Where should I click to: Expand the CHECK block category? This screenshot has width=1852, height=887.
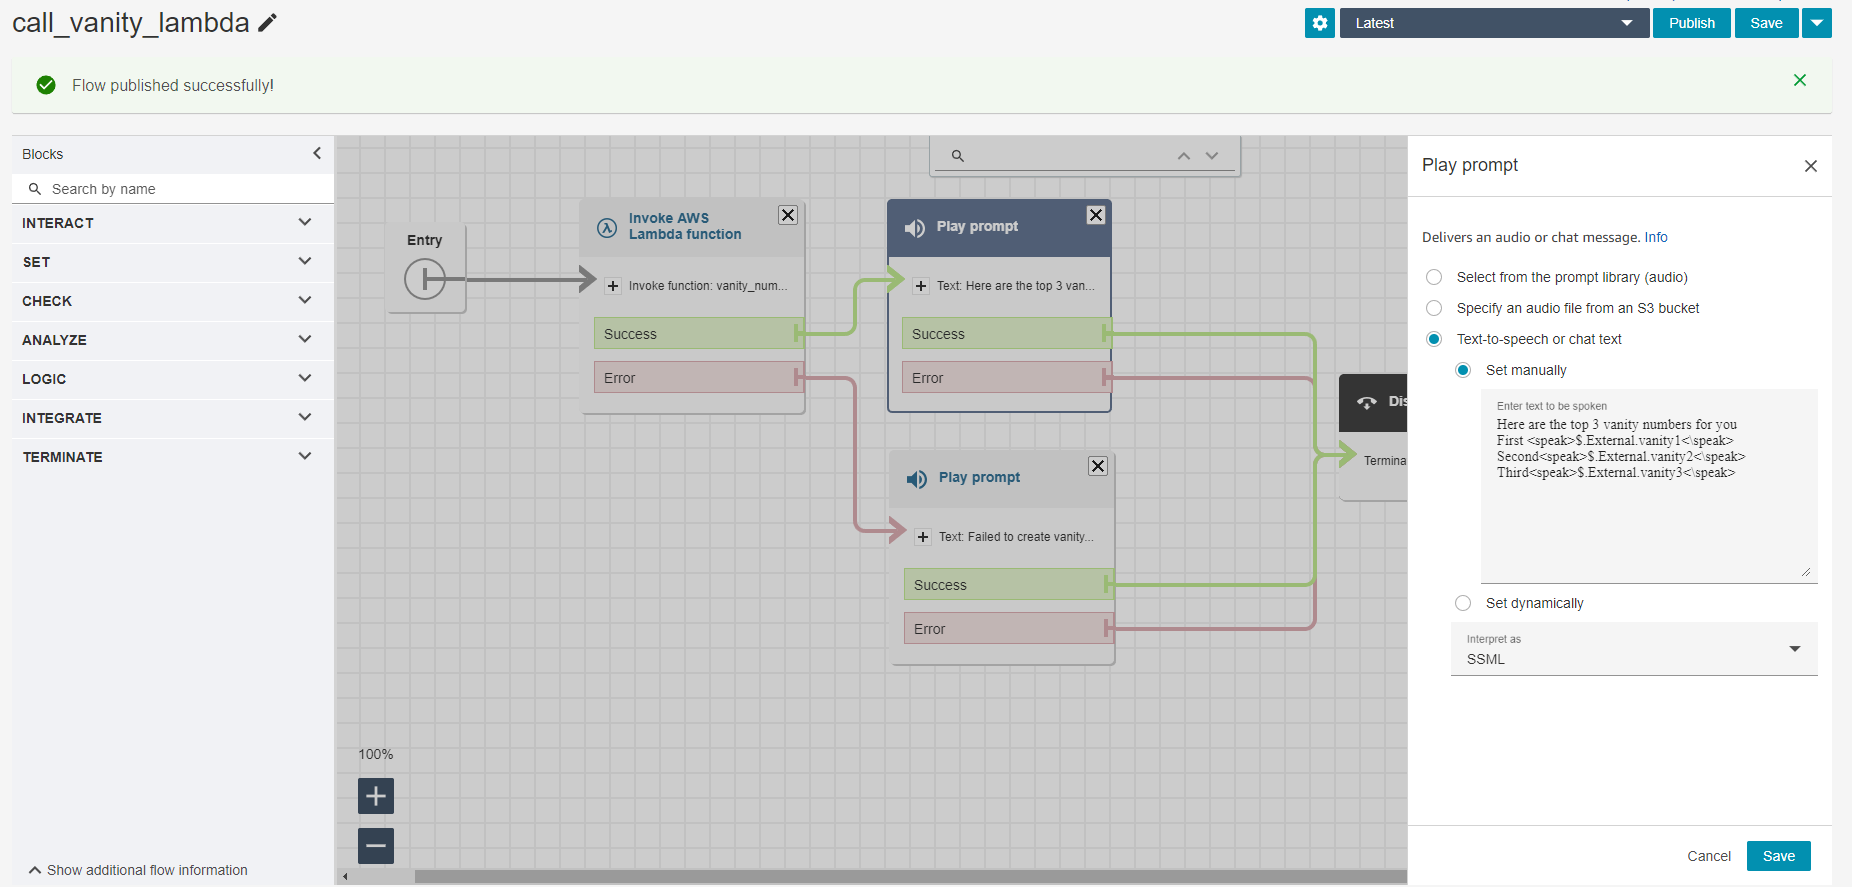click(x=173, y=301)
